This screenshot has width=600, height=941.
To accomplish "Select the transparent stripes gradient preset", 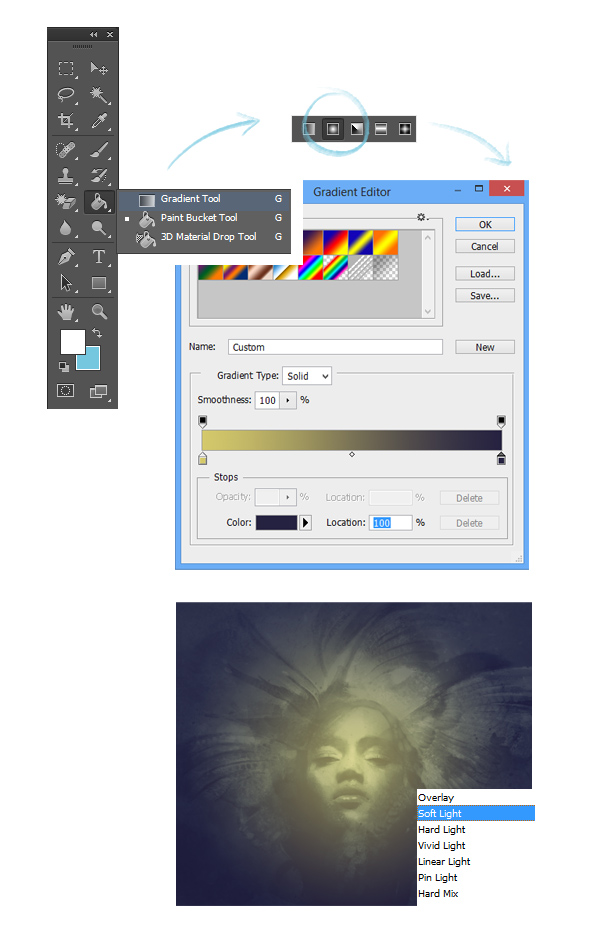I will click(361, 268).
